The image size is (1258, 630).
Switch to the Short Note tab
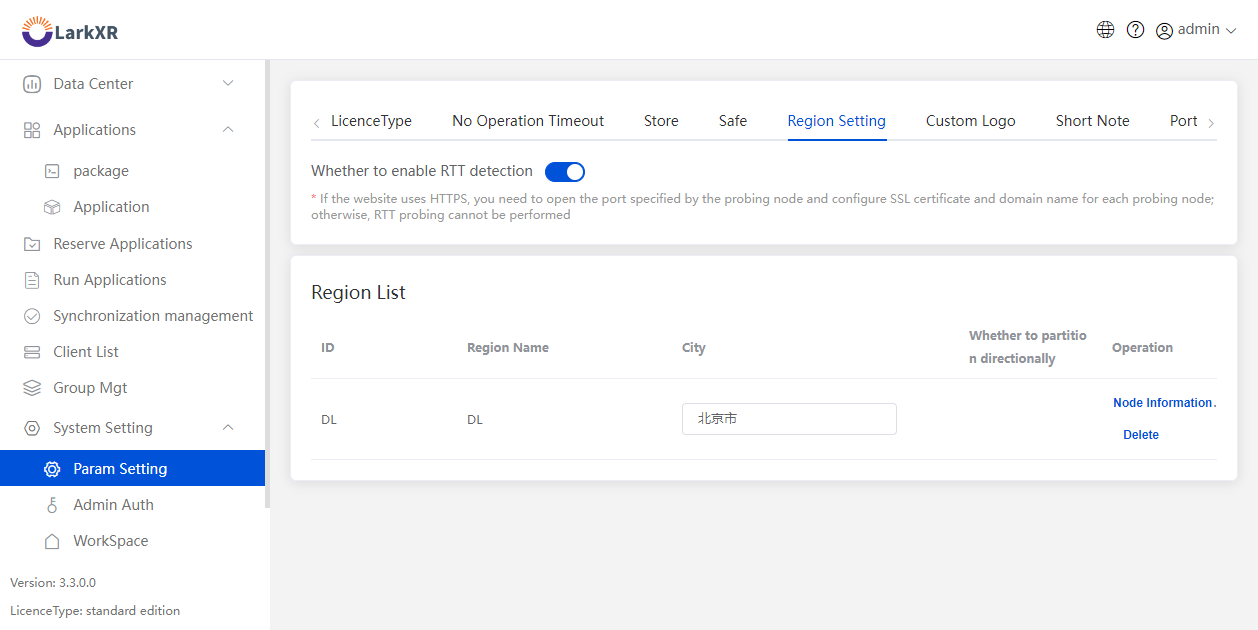pos(1093,121)
